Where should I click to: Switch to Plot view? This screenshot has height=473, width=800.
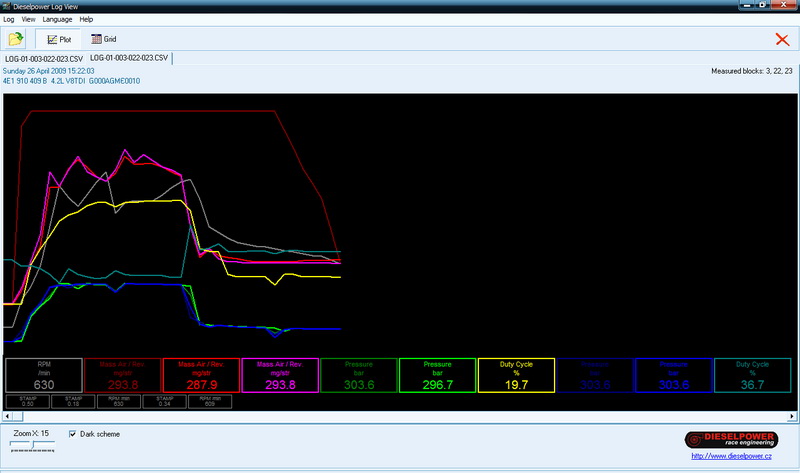58,40
